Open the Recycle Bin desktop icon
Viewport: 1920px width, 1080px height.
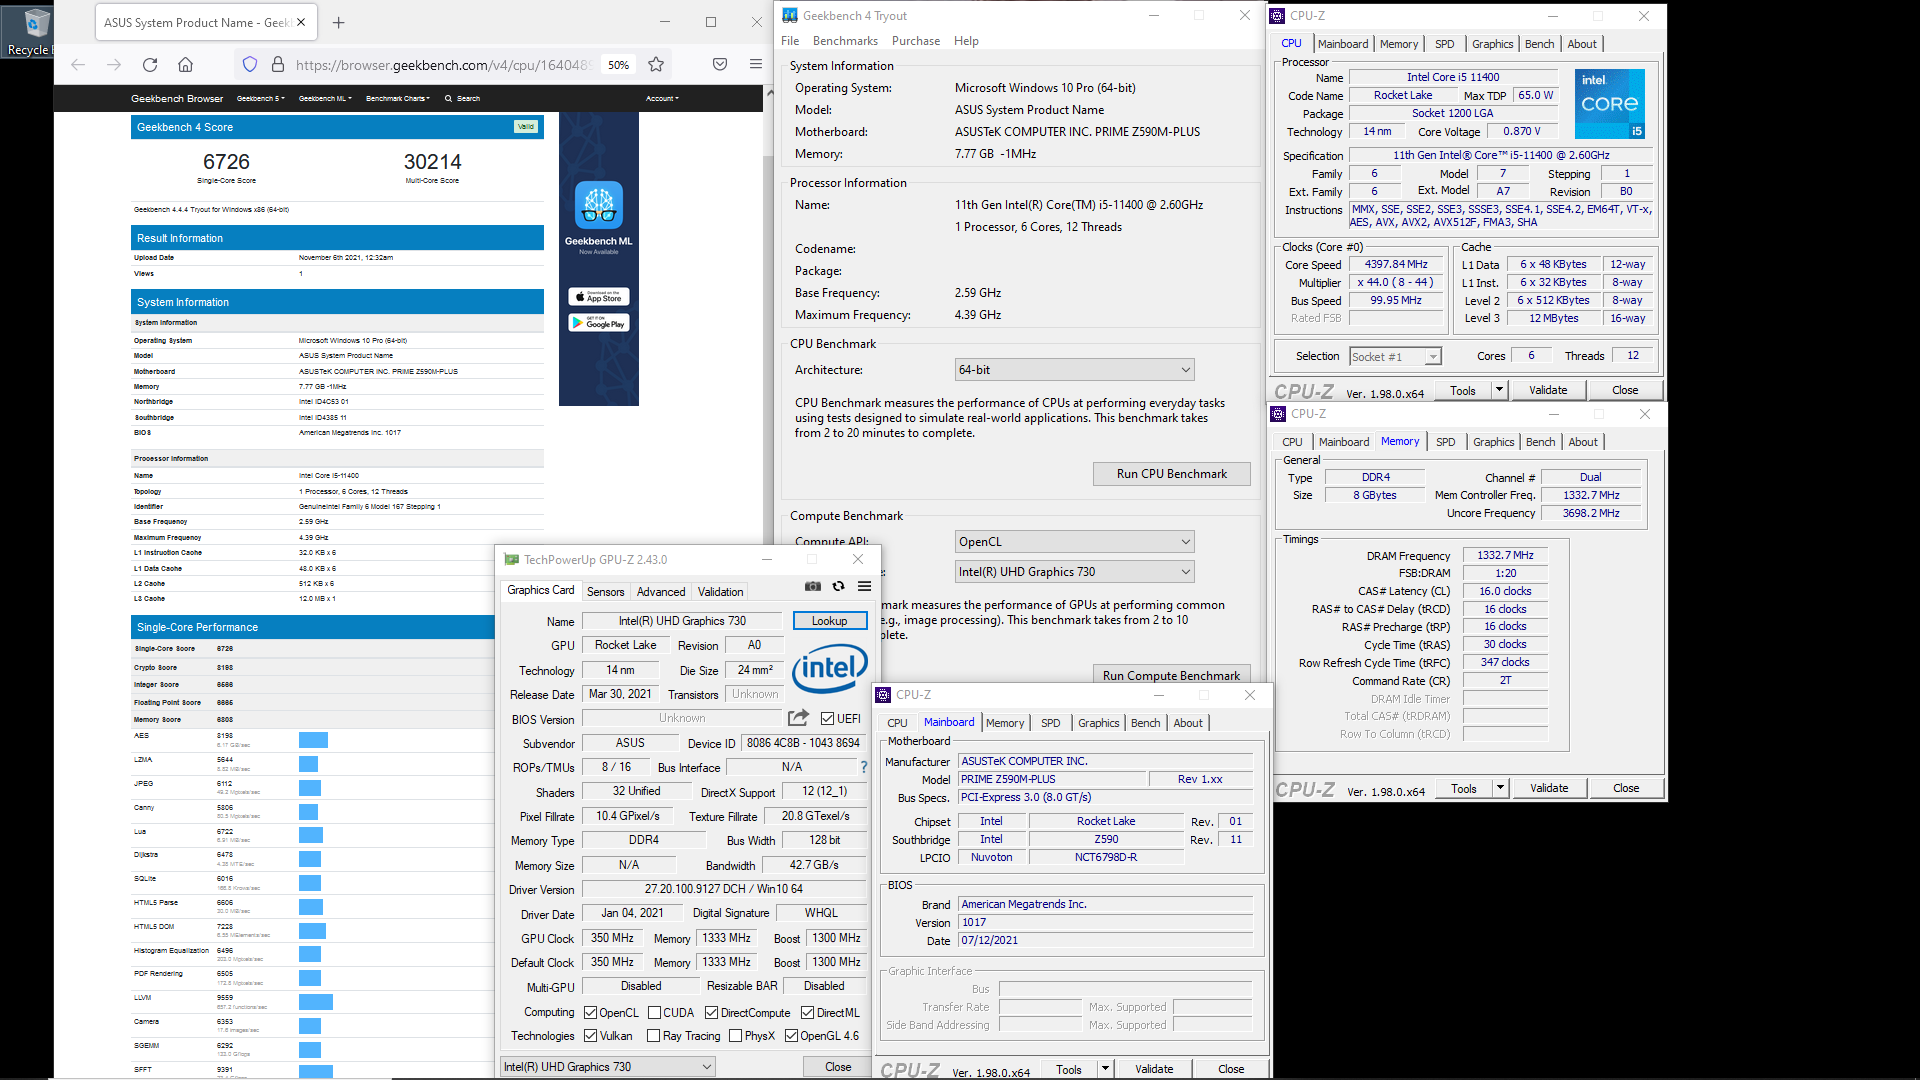coord(30,30)
